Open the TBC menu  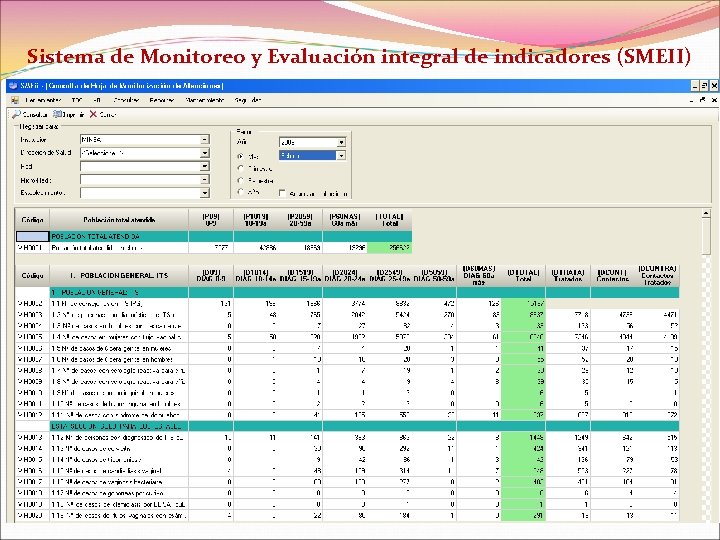pyautogui.click(x=77, y=100)
